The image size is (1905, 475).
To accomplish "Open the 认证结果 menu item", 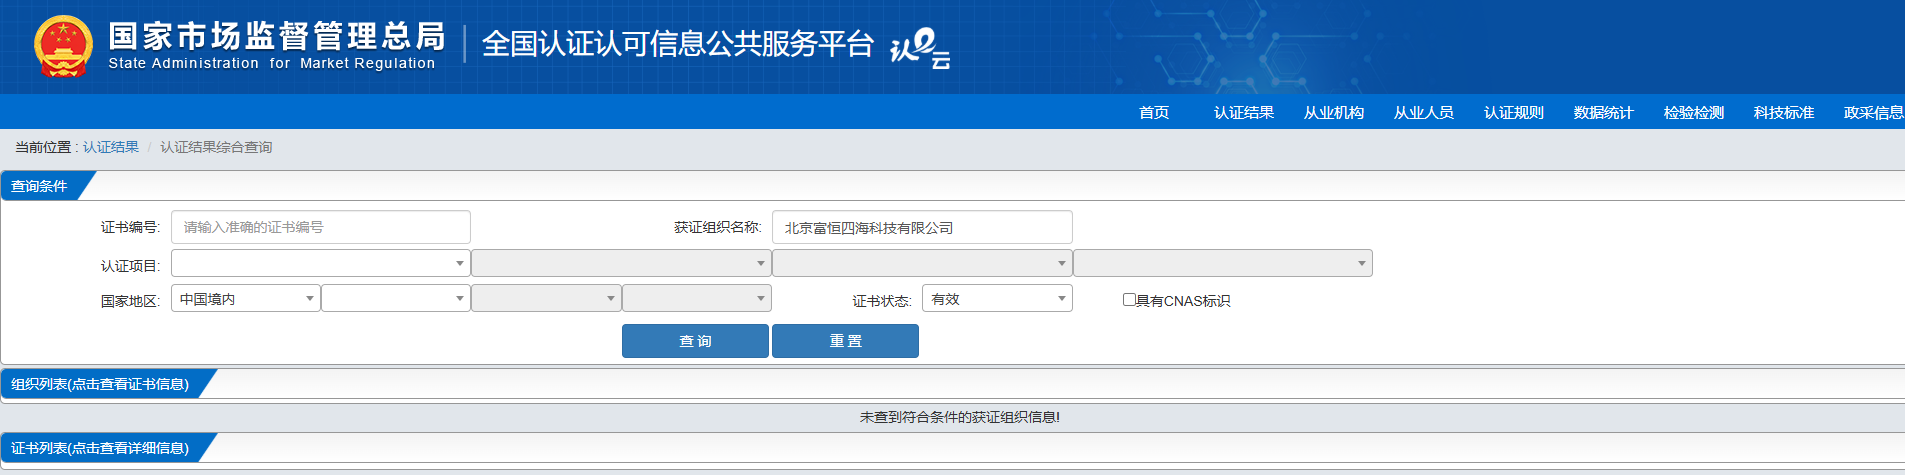I will [x=1244, y=112].
